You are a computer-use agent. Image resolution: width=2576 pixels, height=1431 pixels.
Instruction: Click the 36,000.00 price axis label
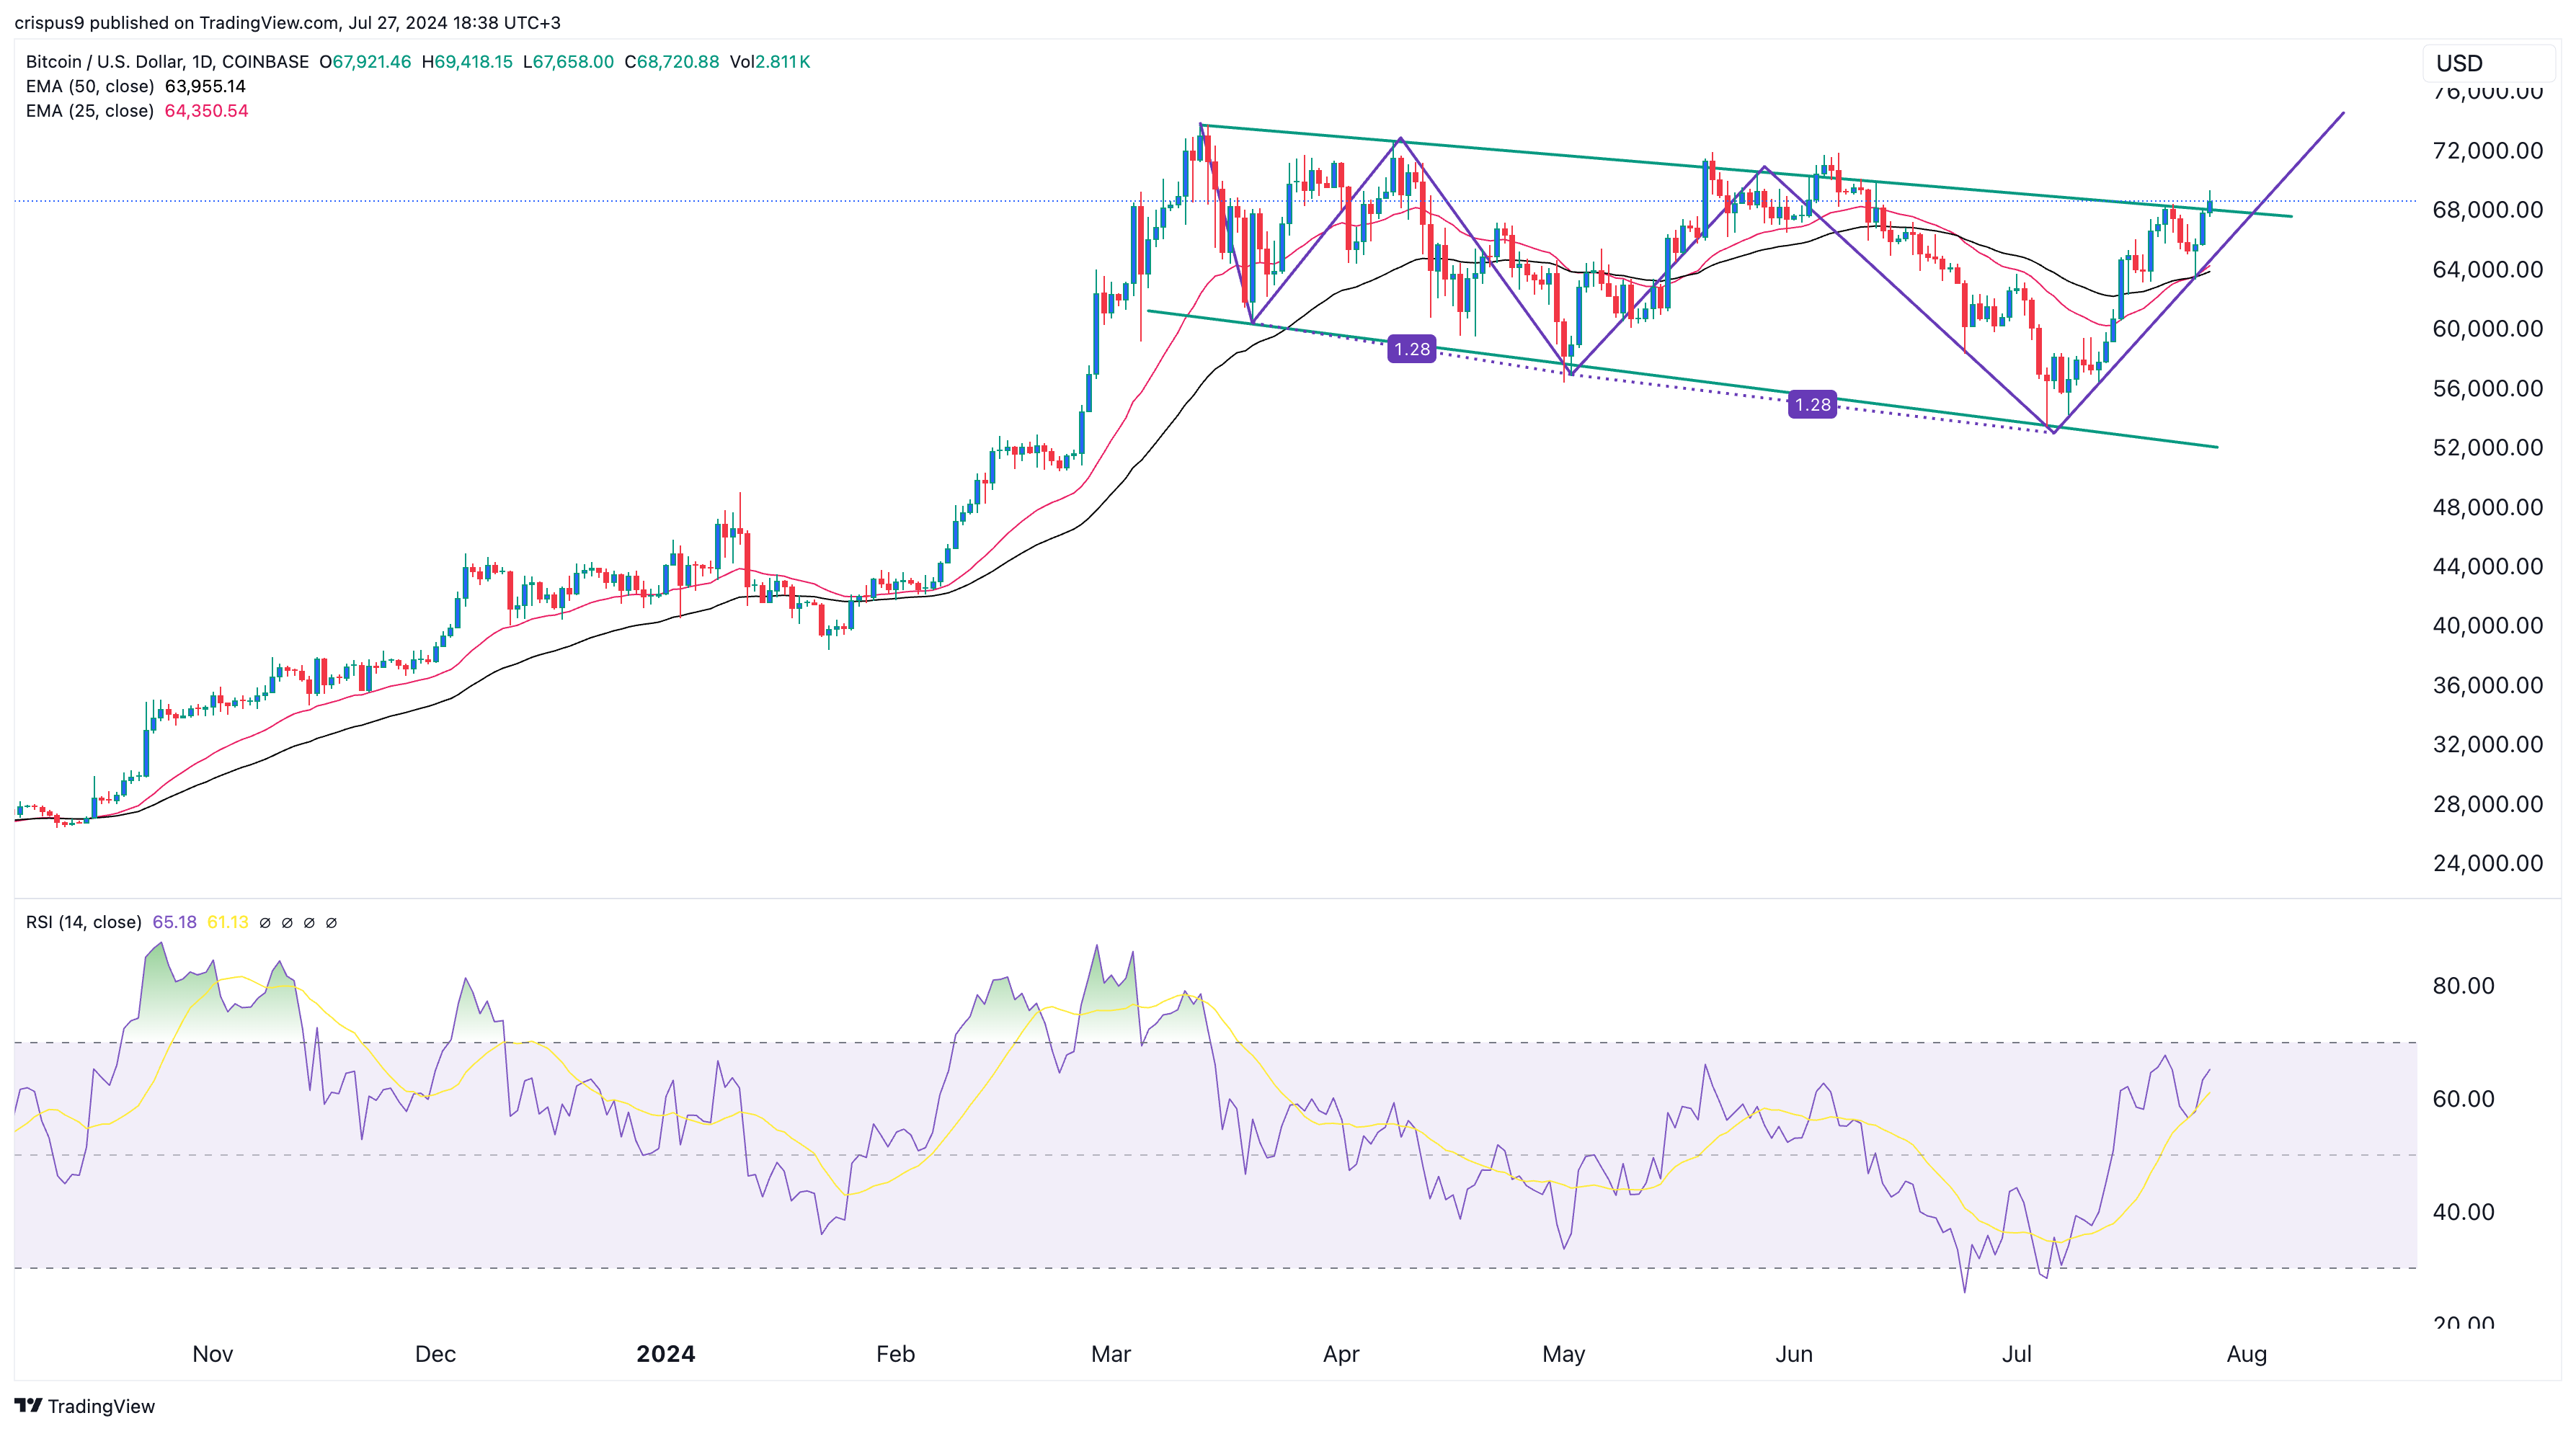pyautogui.click(x=2487, y=685)
